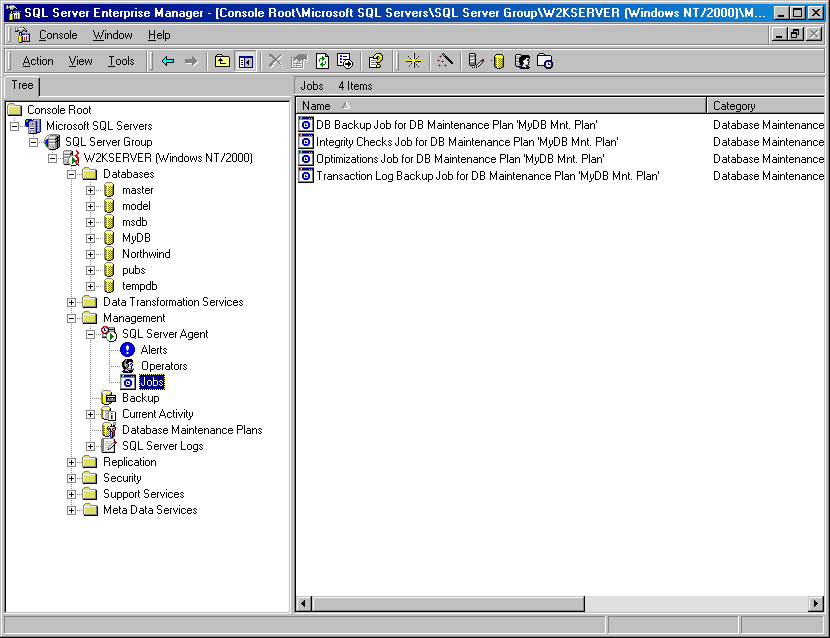Expand the Replication folder

tap(71, 462)
